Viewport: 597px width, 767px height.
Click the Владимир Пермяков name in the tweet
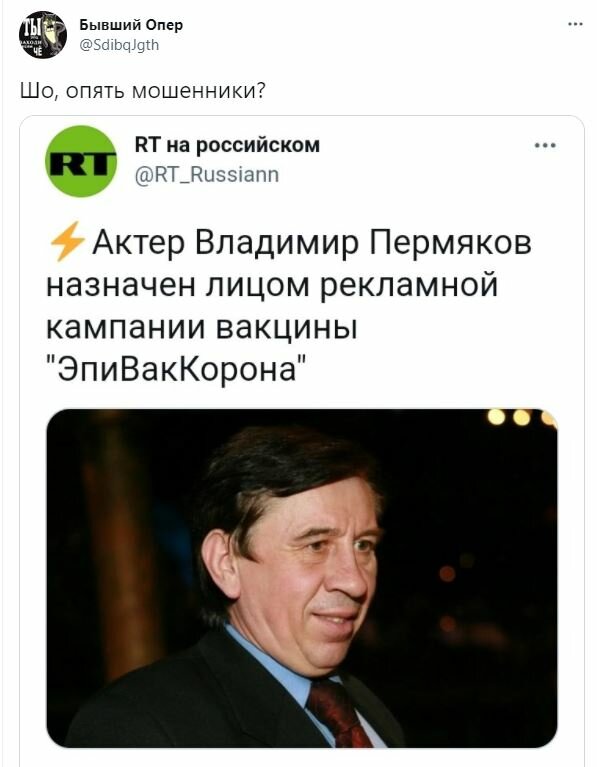tap(363, 243)
